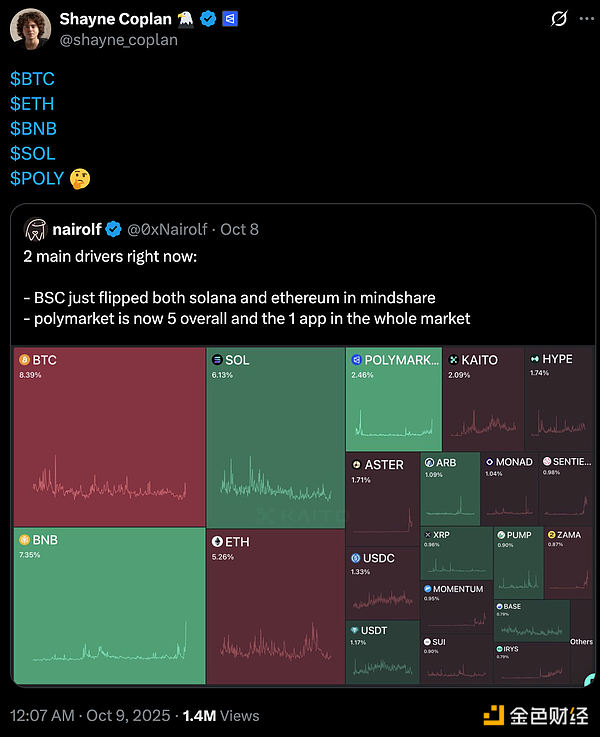Image resolution: width=600 pixels, height=737 pixels.
Task: Click the BNB coin icon in the treemap
Action: pyautogui.click(x=23, y=540)
